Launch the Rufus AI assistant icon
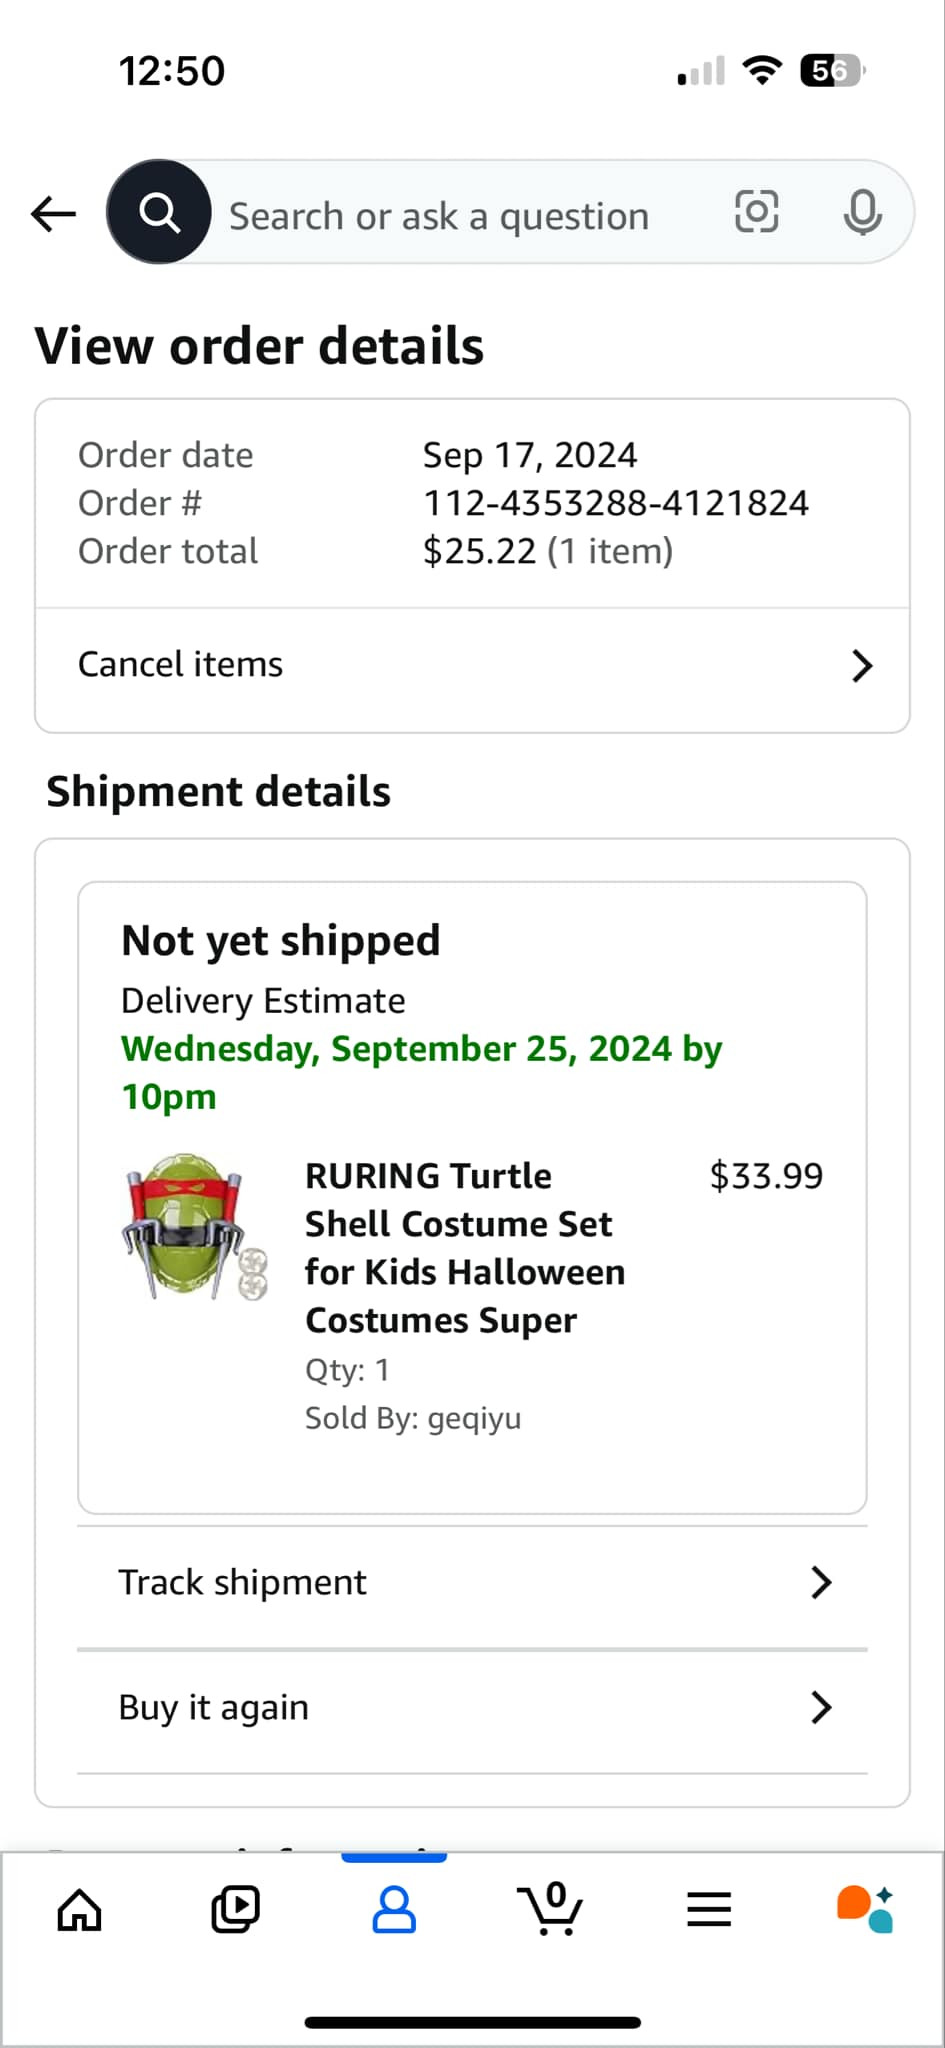Screen dimensions: 945x2048 [865, 1909]
